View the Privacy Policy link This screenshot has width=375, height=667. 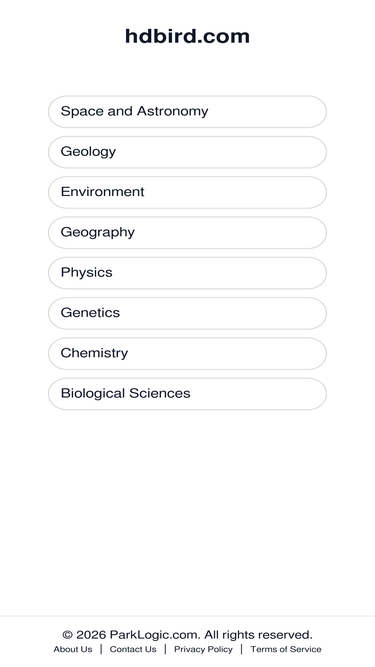pyautogui.click(x=203, y=649)
